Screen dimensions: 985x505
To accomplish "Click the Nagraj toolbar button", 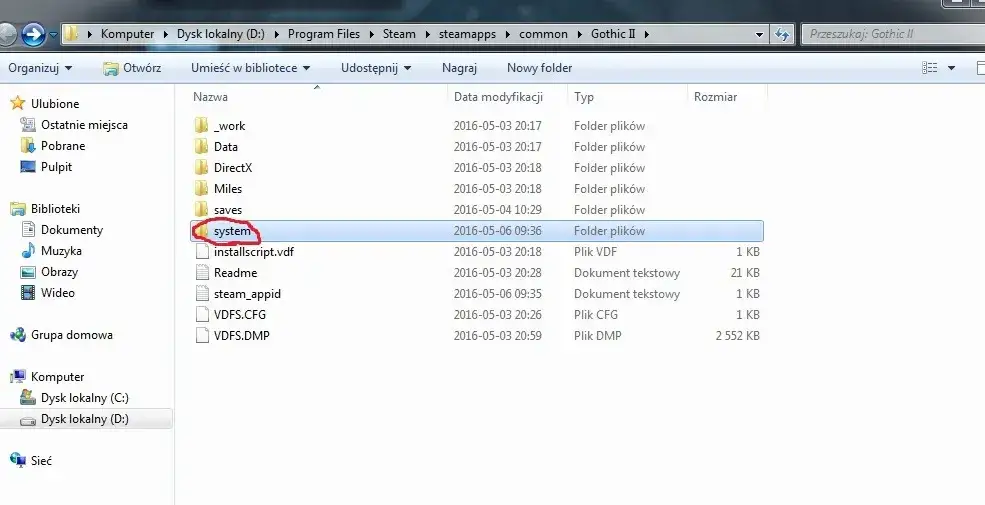I will pyautogui.click(x=459, y=68).
